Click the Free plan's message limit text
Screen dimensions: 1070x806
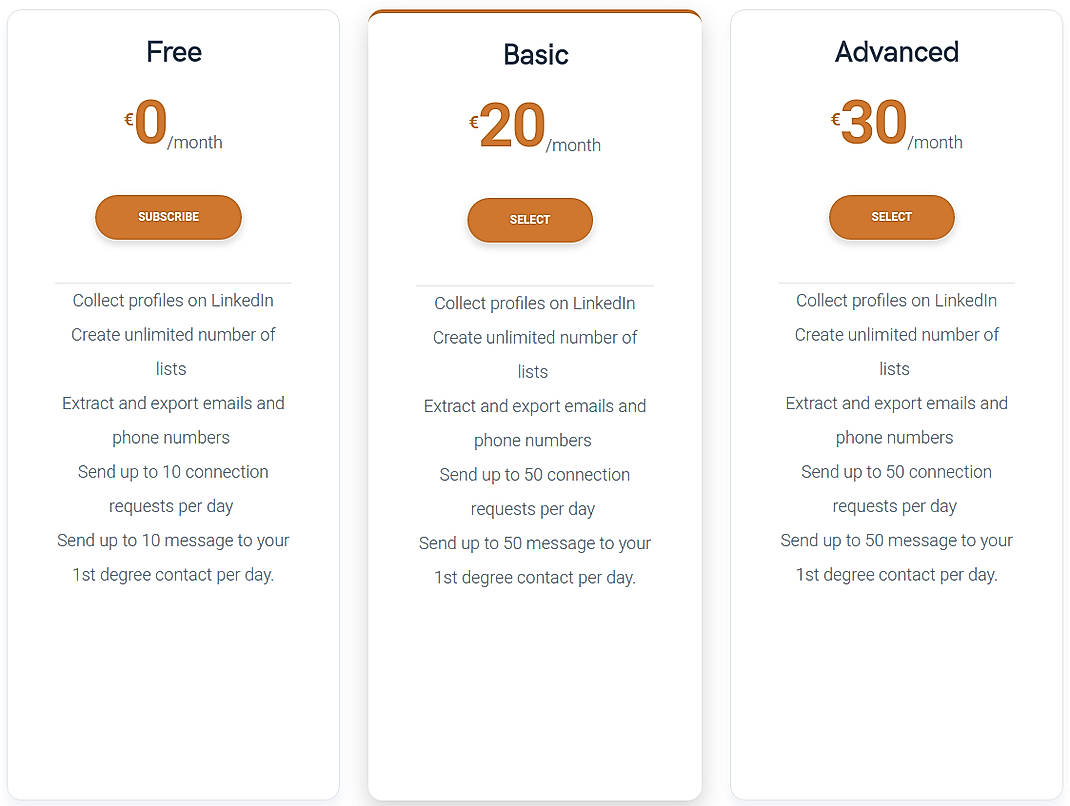click(x=173, y=557)
